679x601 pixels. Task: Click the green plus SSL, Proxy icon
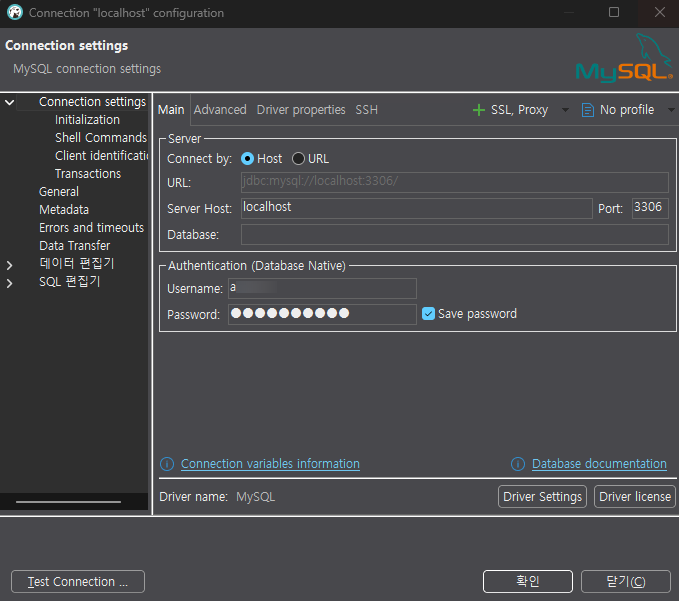tap(479, 110)
